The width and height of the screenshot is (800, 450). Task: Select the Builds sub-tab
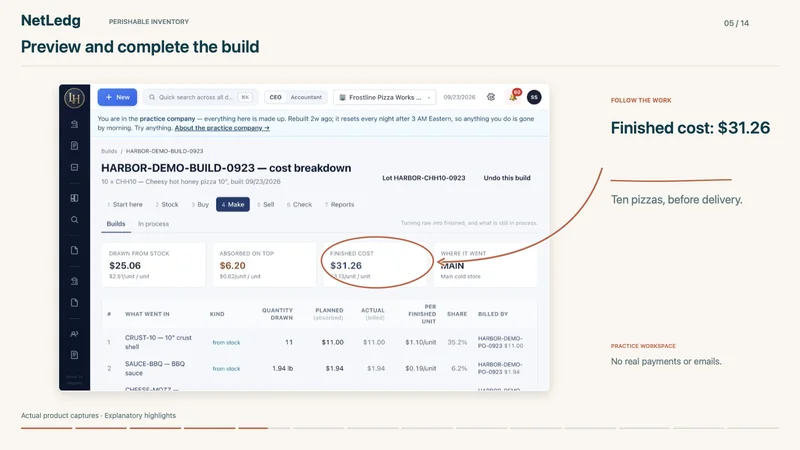pyautogui.click(x=116, y=224)
